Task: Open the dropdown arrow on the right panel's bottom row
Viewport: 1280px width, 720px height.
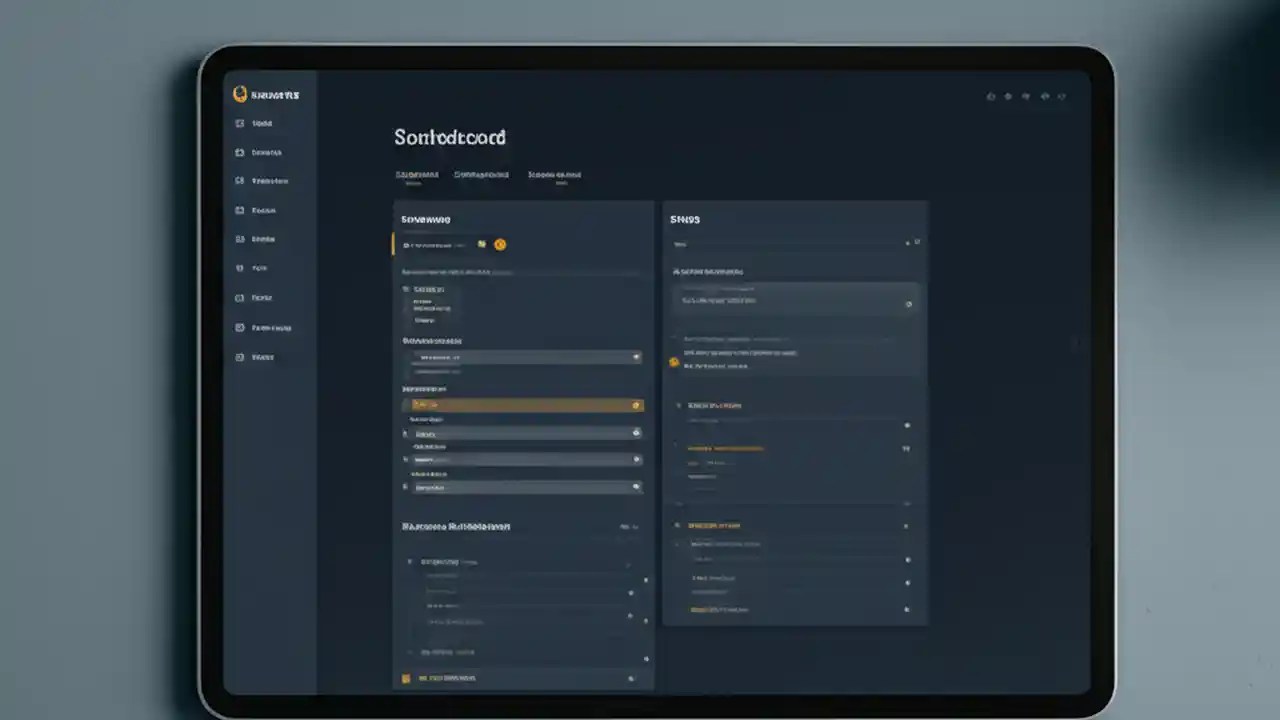Action: click(908, 608)
